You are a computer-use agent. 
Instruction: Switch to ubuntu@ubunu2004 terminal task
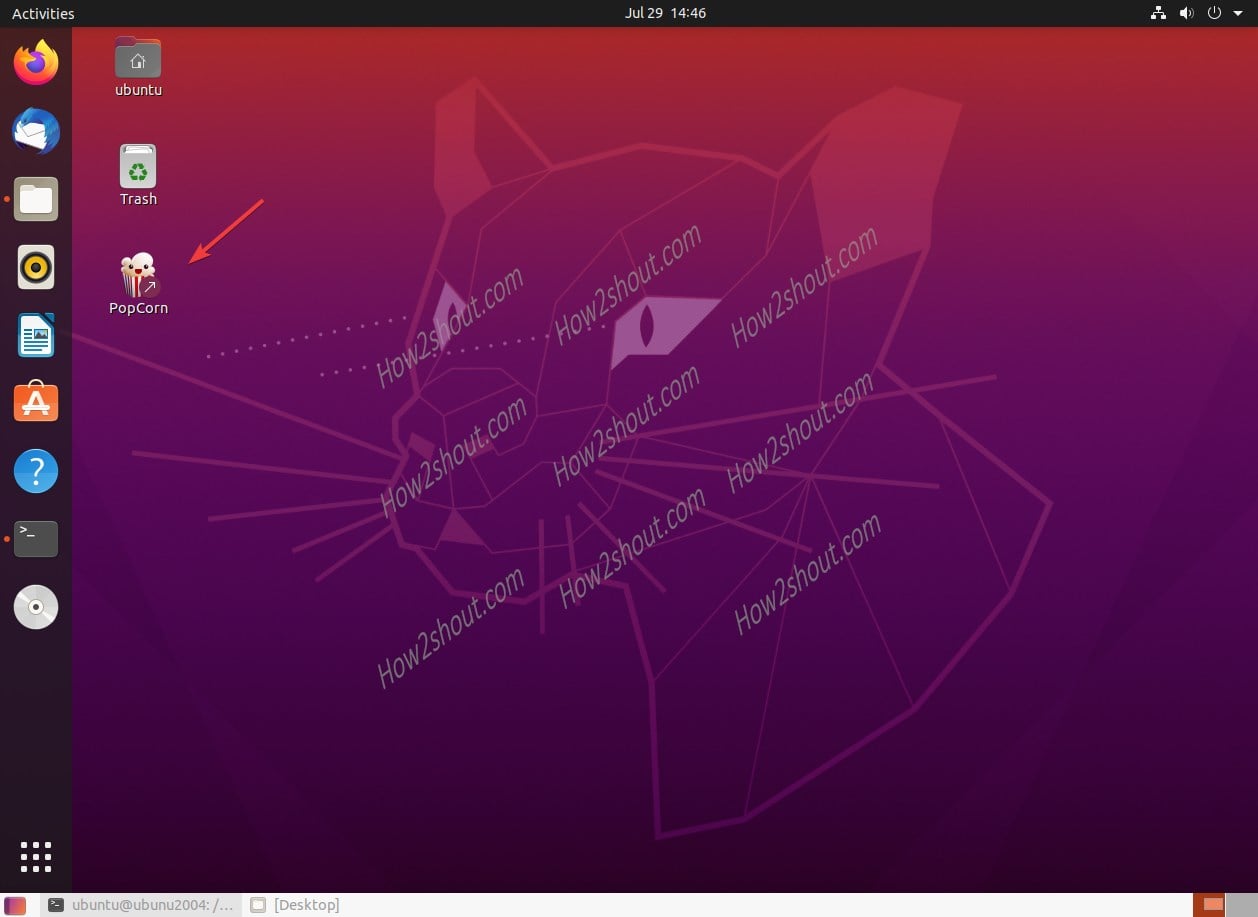tap(140, 905)
